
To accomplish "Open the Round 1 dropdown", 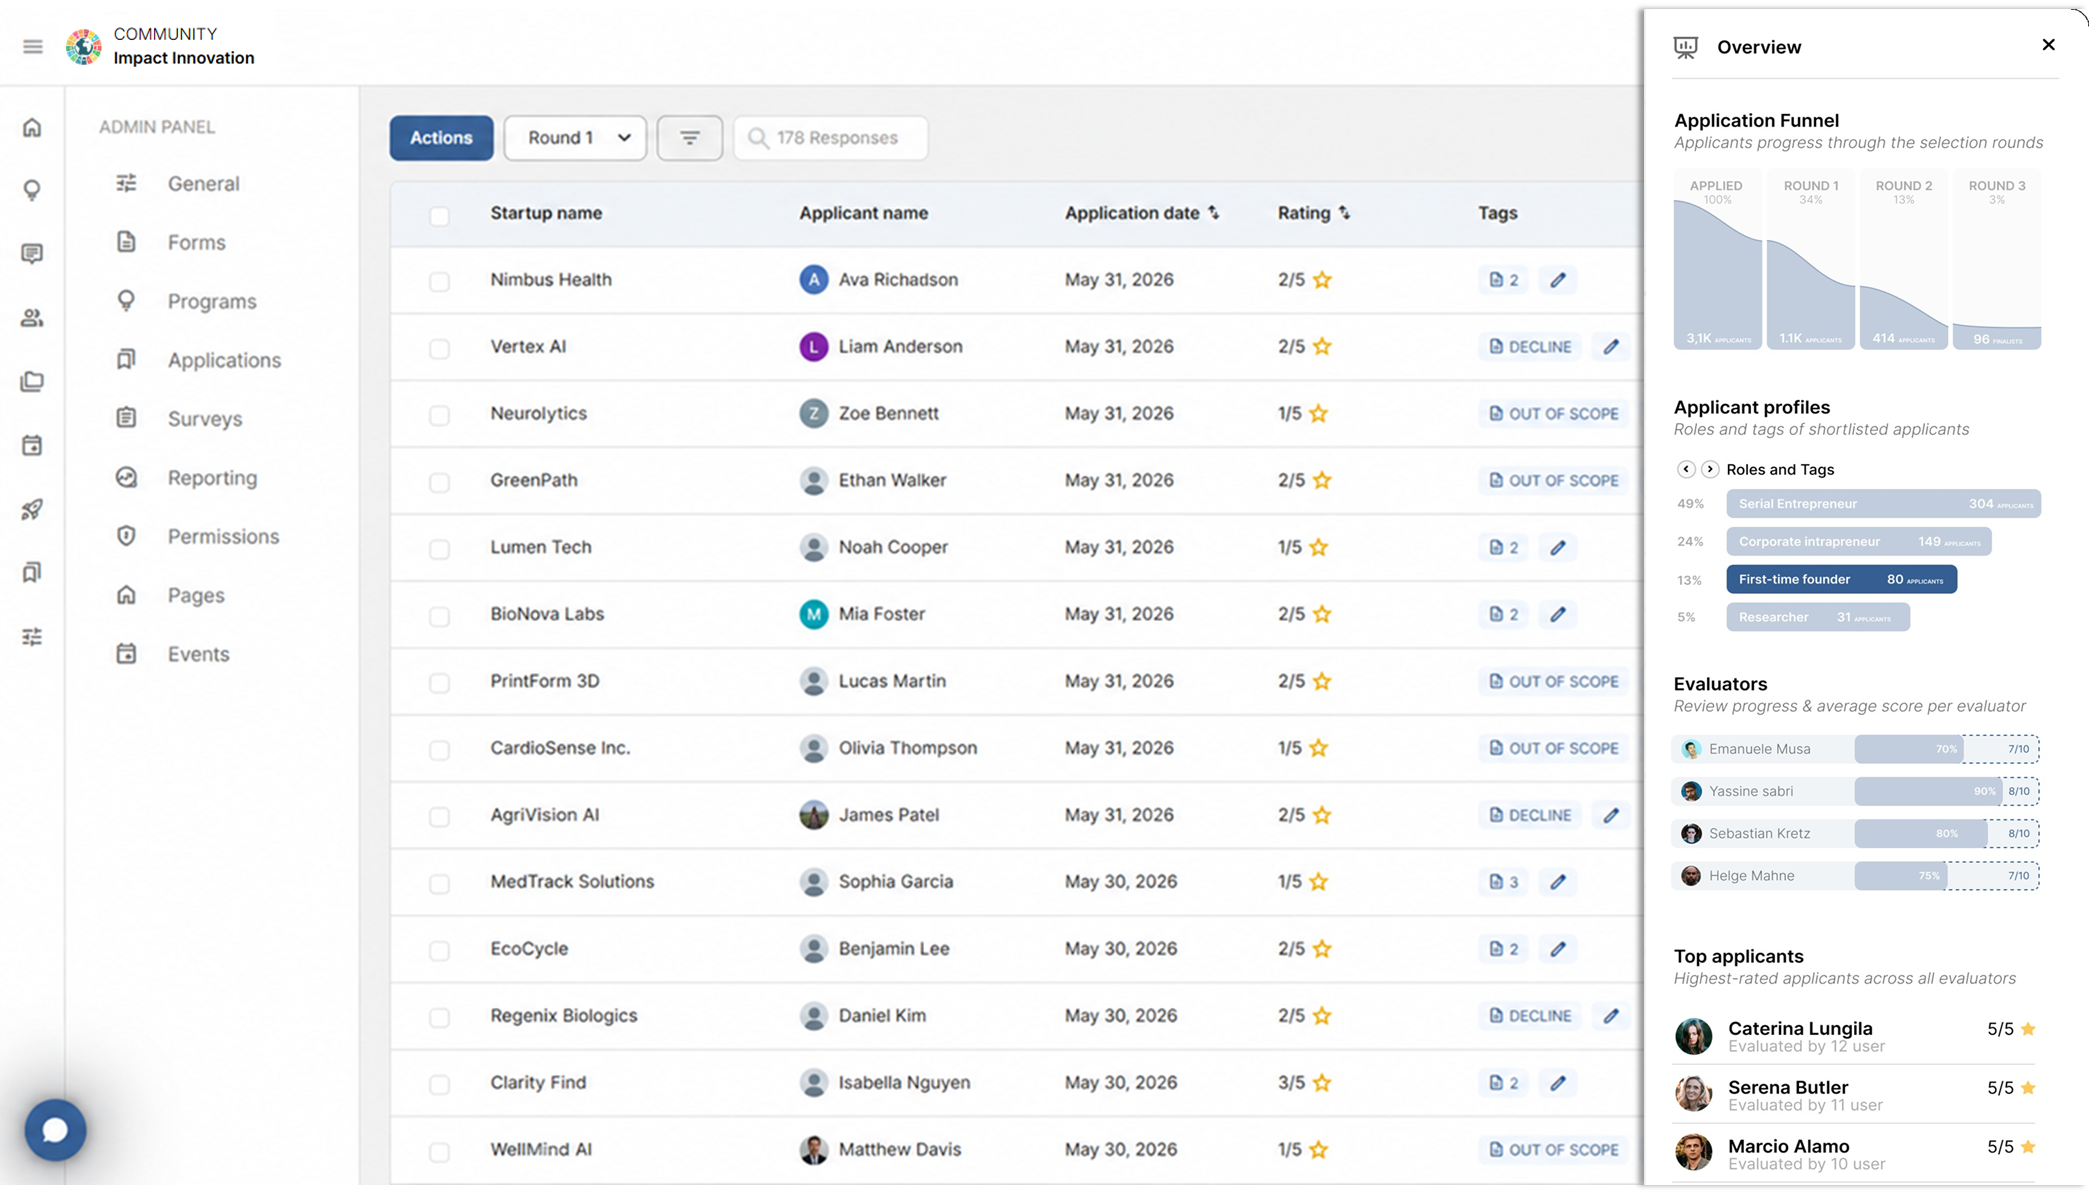I will [575, 138].
